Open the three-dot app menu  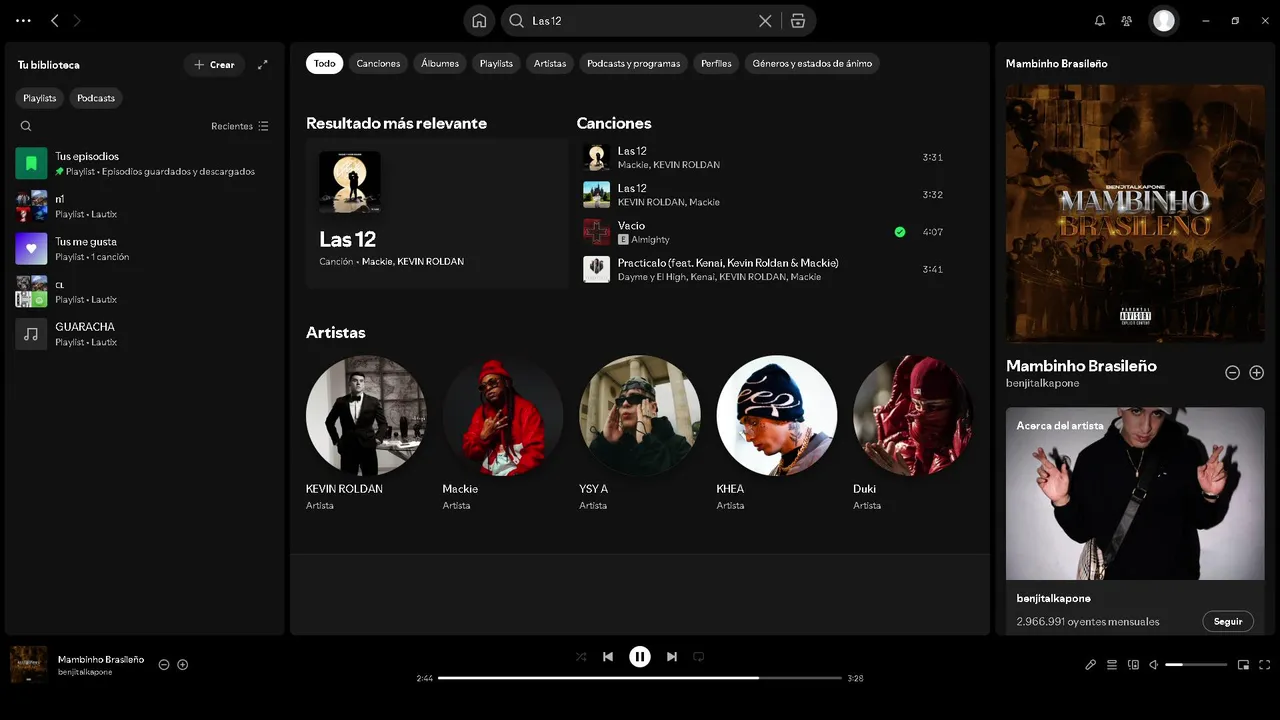point(23,20)
